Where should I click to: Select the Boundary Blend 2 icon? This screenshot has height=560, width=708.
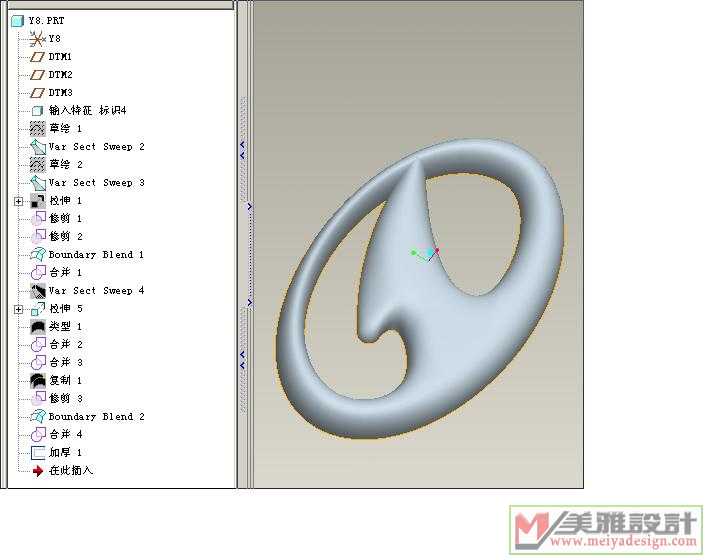pos(37,416)
